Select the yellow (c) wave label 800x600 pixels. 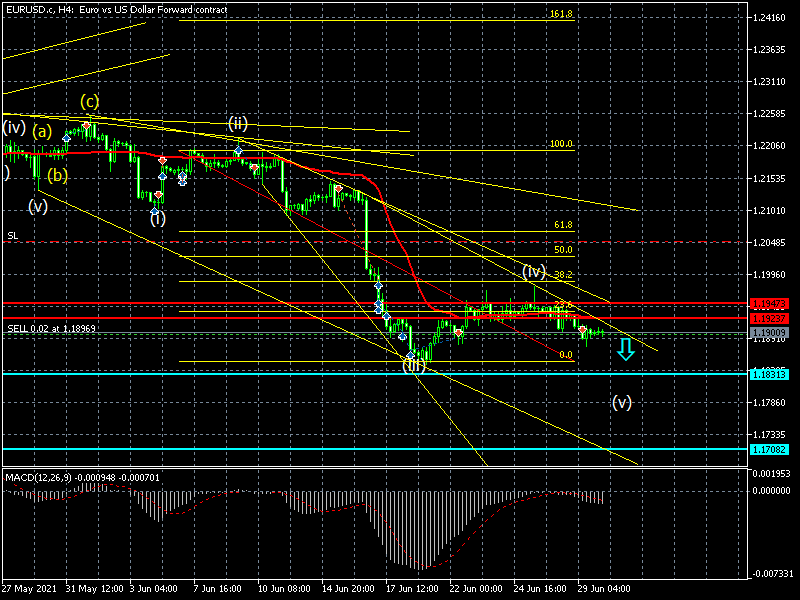point(90,101)
